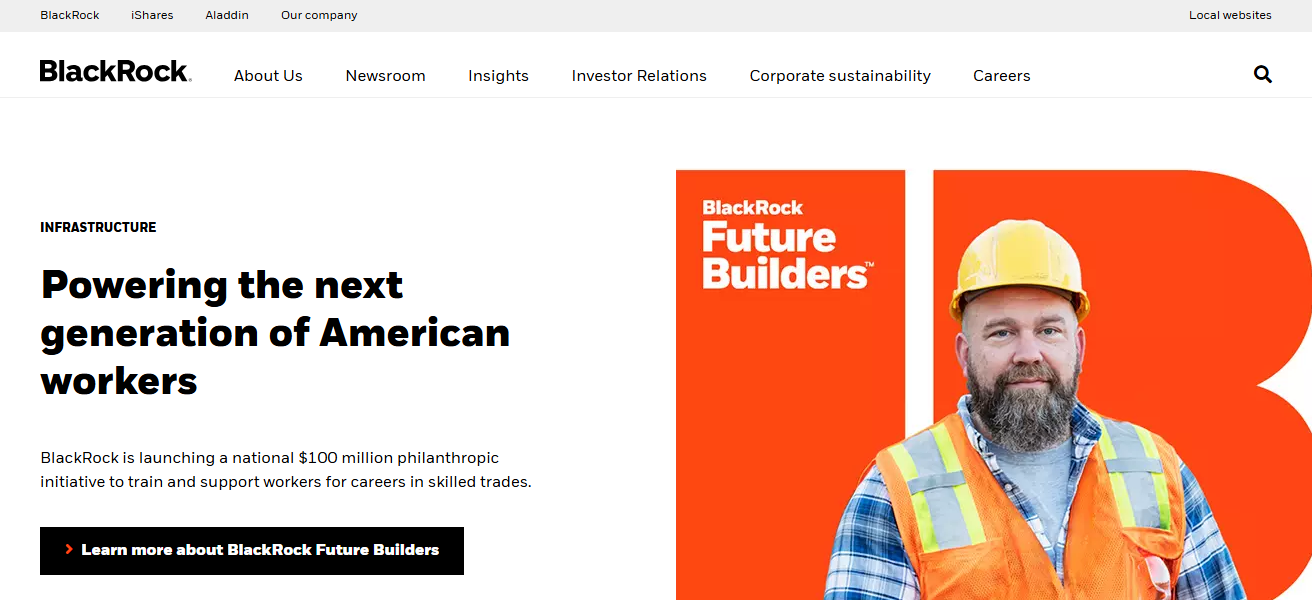
Task: Click the BlackRock logo in header
Action: (x=115, y=71)
